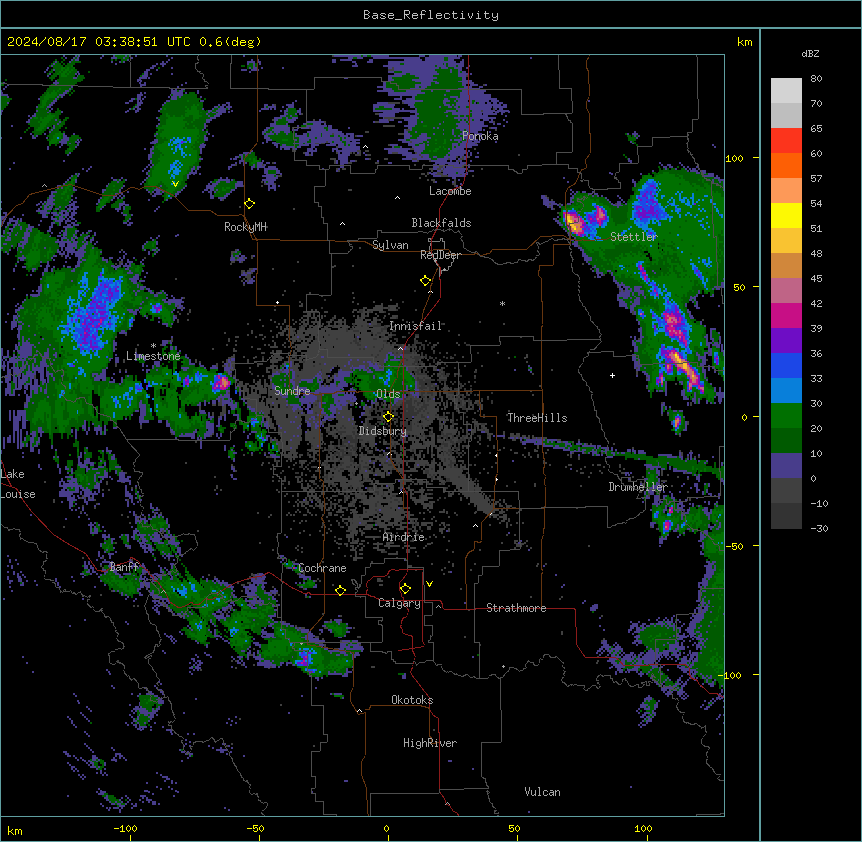The width and height of the screenshot is (862, 842).
Task: Click the 50 tick on the bottom axis
Action: click(514, 828)
